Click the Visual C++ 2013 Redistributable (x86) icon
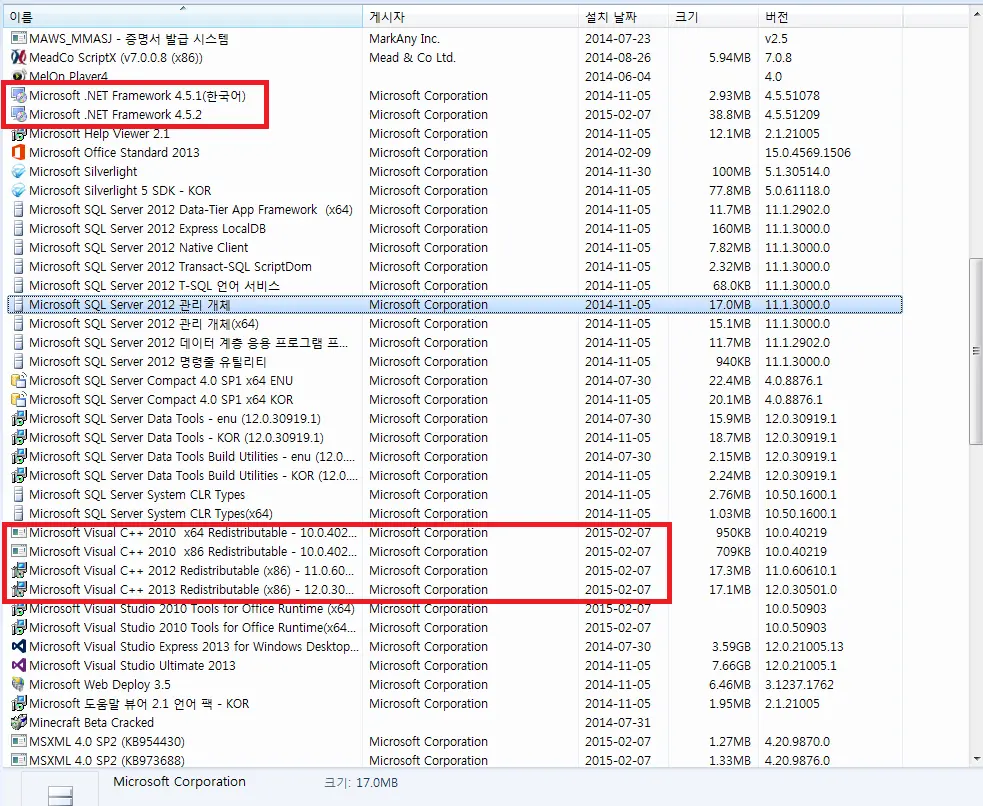This screenshot has width=983, height=806. [x=19, y=589]
